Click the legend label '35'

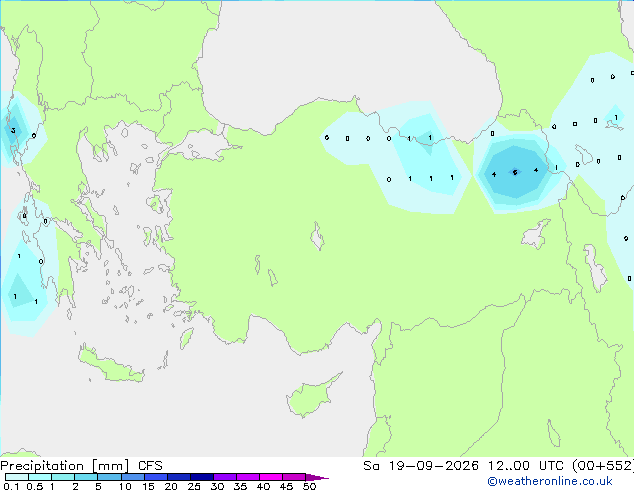pos(240,486)
